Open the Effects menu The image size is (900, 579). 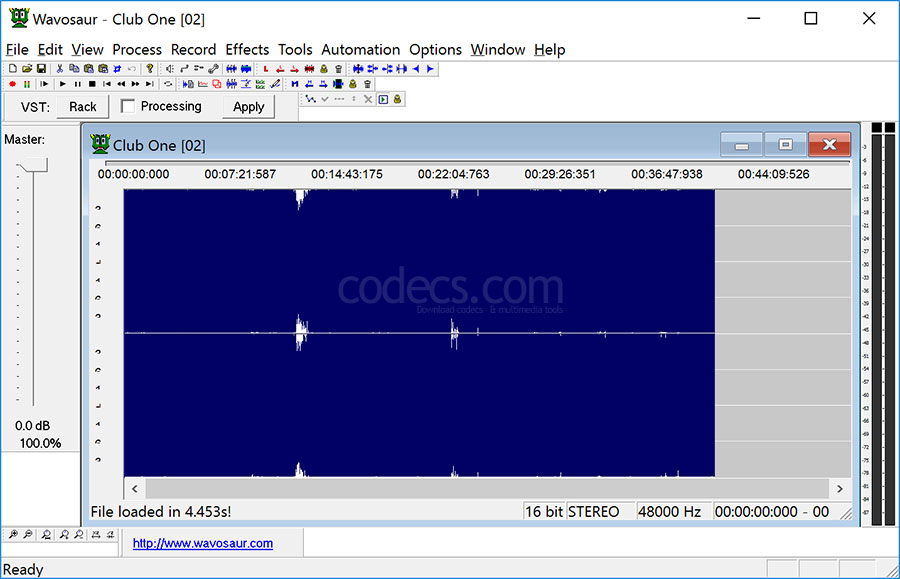pyautogui.click(x=247, y=50)
